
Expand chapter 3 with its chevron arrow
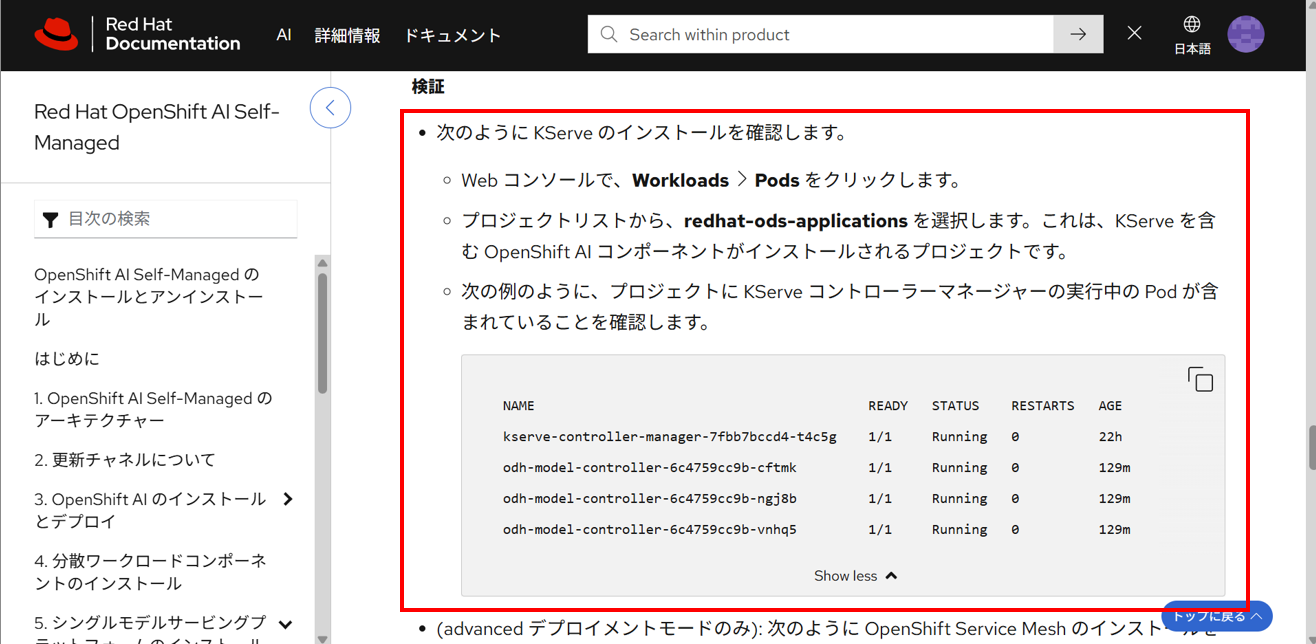[288, 499]
